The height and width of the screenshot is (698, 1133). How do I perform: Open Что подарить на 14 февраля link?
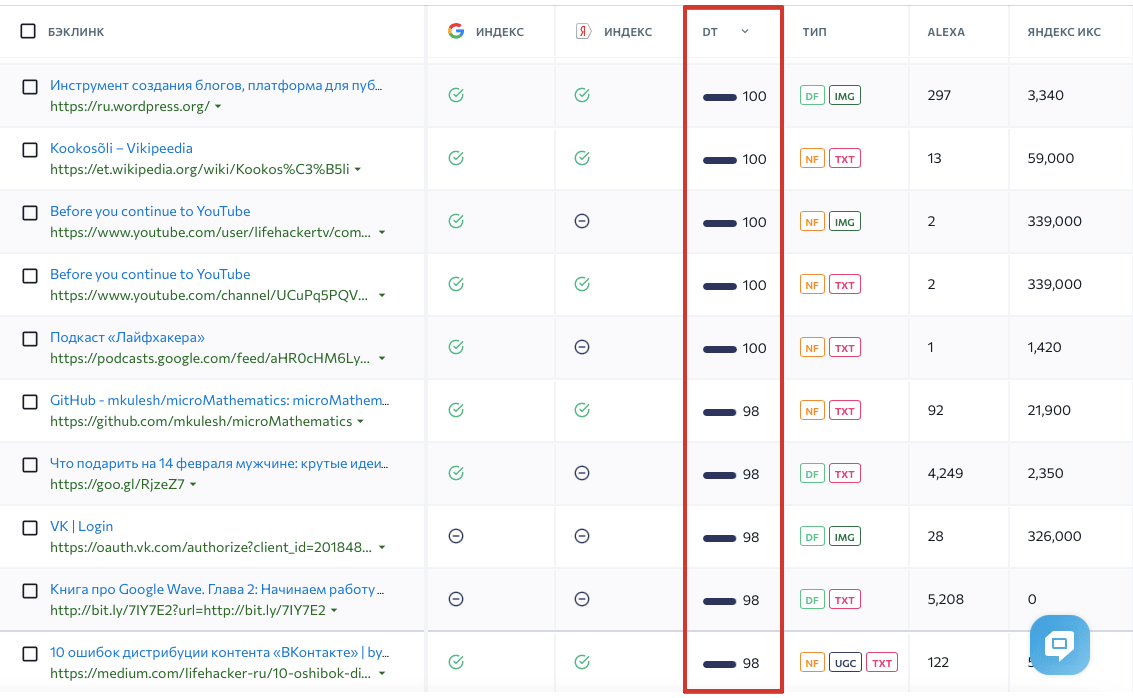[x=219, y=463]
